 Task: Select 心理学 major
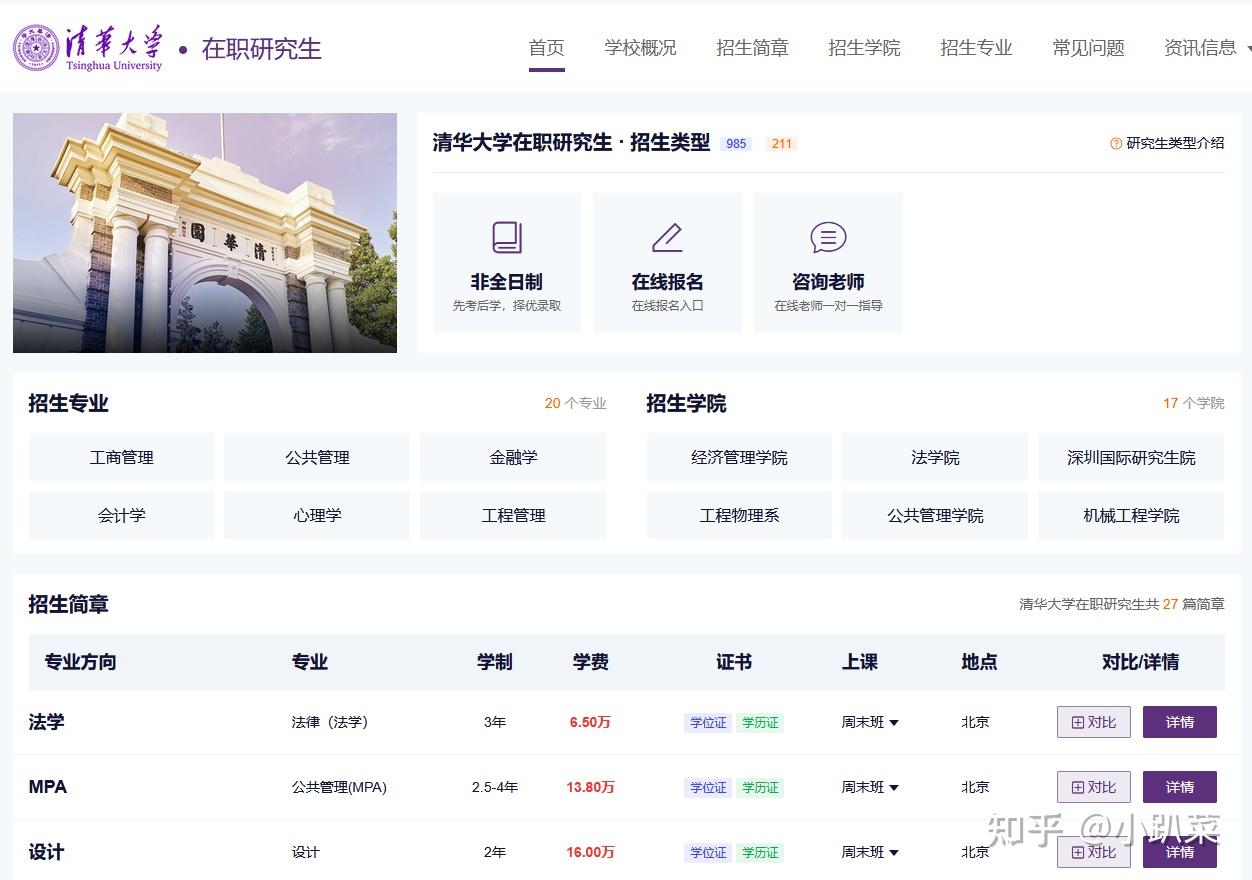click(317, 515)
